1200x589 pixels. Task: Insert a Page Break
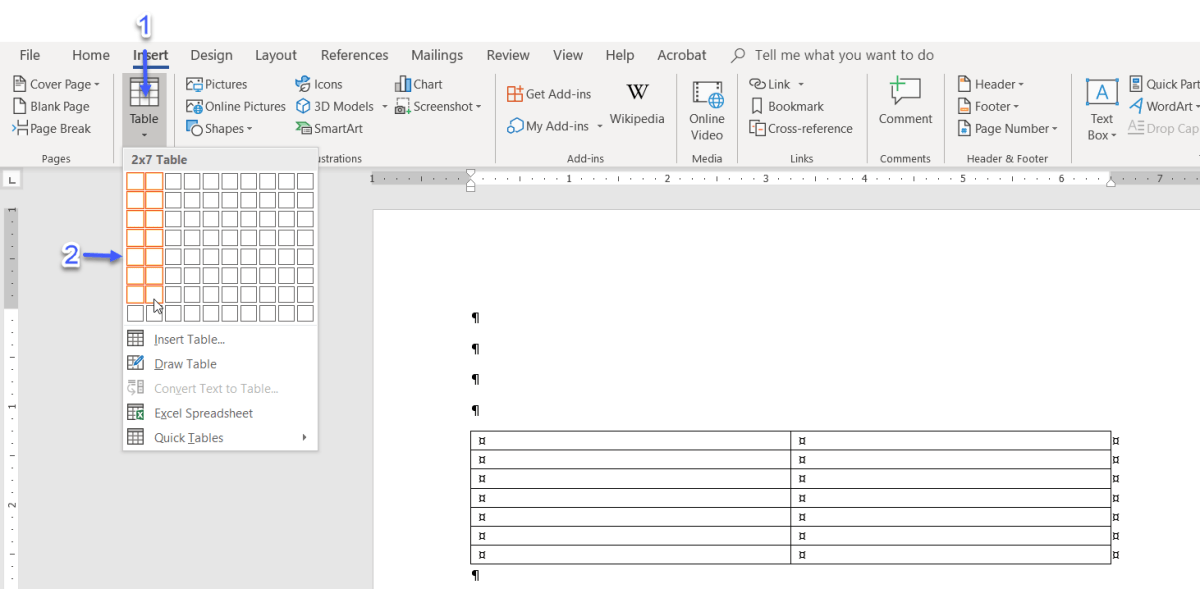pyautogui.click(x=51, y=128)
